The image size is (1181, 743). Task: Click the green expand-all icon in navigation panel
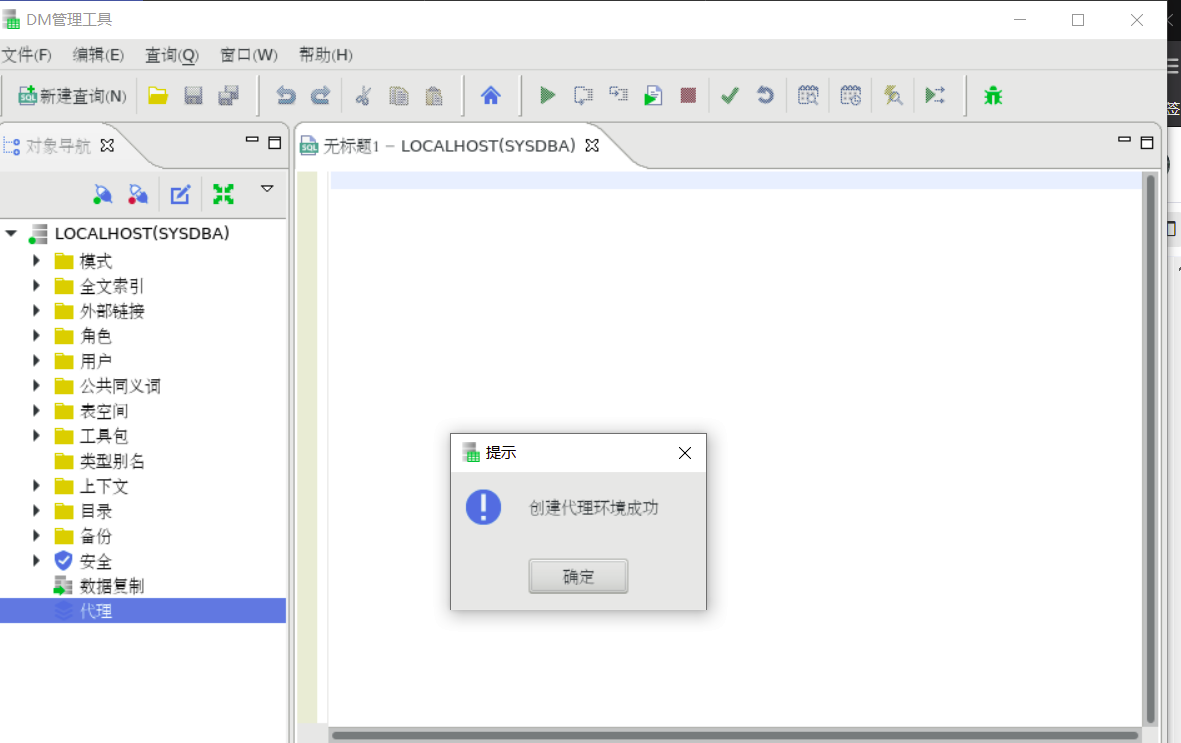tap(224, 193)
